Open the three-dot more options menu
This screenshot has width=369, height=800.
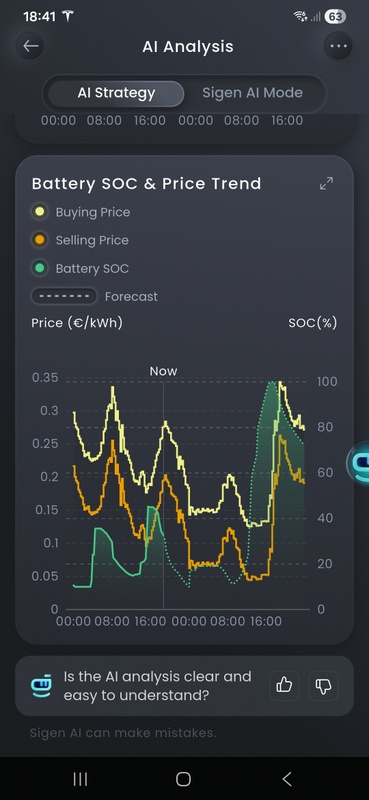point(338,46)
